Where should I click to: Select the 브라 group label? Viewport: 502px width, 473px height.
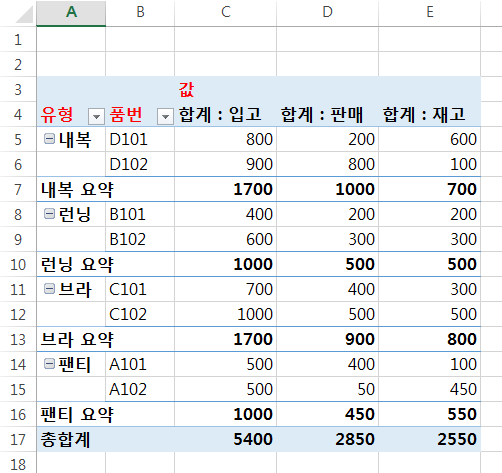[75, 289]
